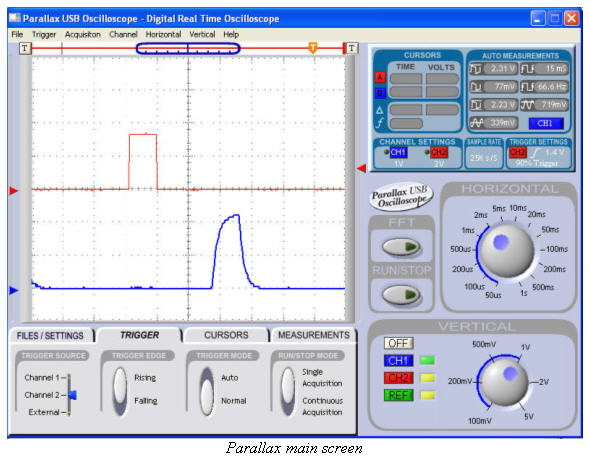Select CH2 in the Vertical panel
Viewport: 590px width, 461px height.
pyautogui.click(x=398, y=378)
